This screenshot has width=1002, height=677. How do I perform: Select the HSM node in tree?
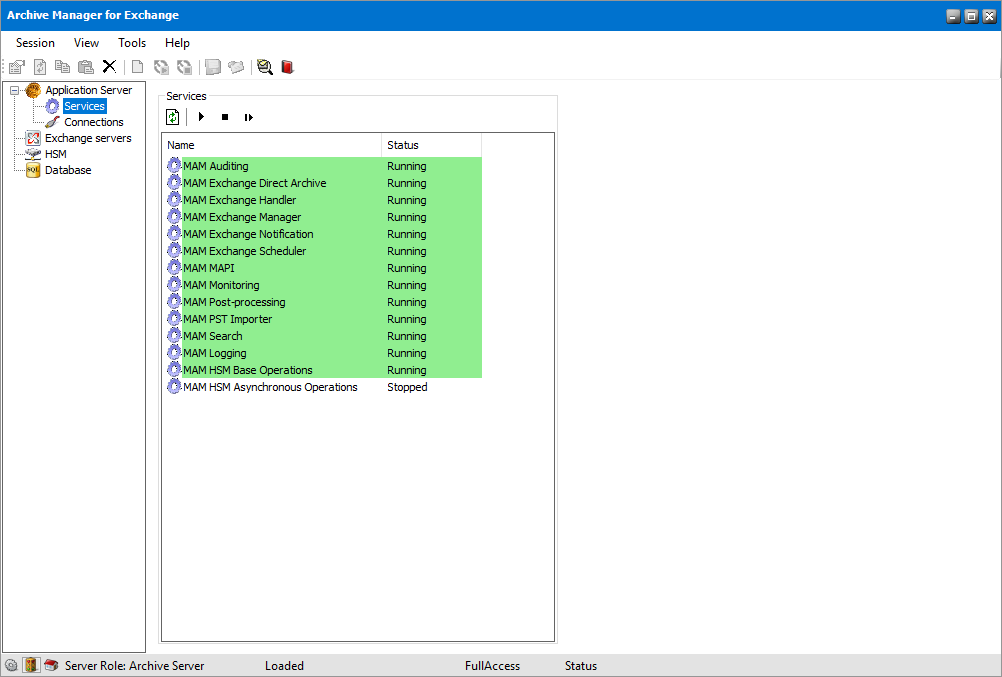point(56,154)
